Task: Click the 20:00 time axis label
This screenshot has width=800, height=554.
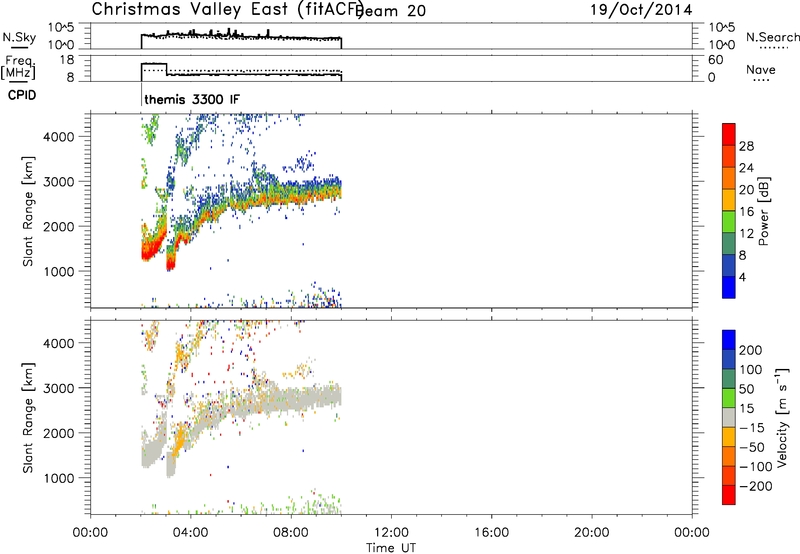Action: click(x=592, y=533)
